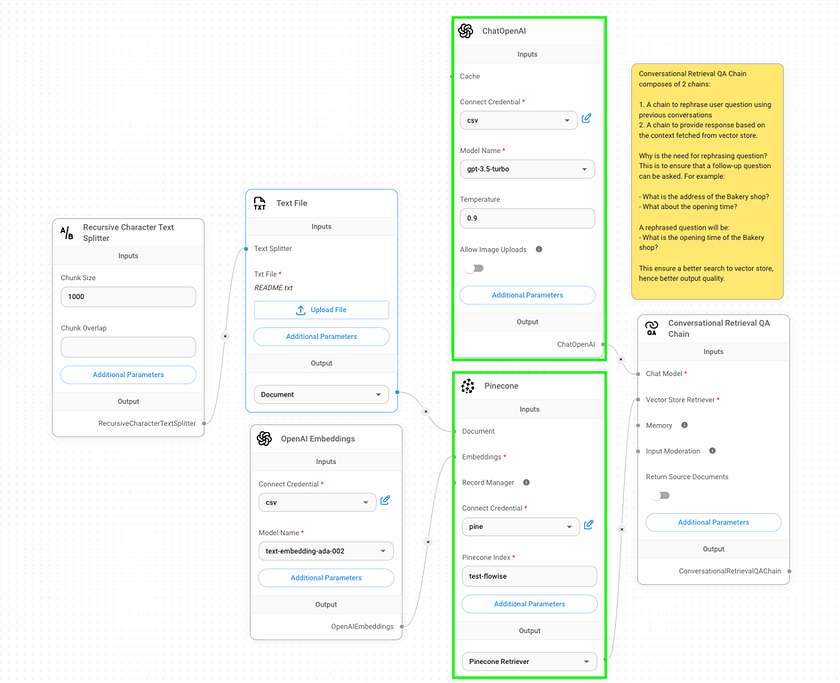Image resolution: width=840 pixels, height=683 pixels.
Task: Click the Temperature input field showing 0.9
Action: click(527, 218)
